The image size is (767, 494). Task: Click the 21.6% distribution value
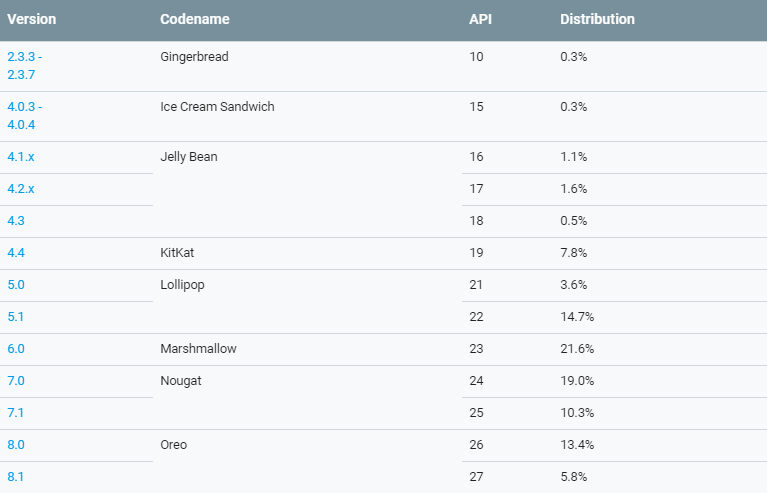(578, 349)
